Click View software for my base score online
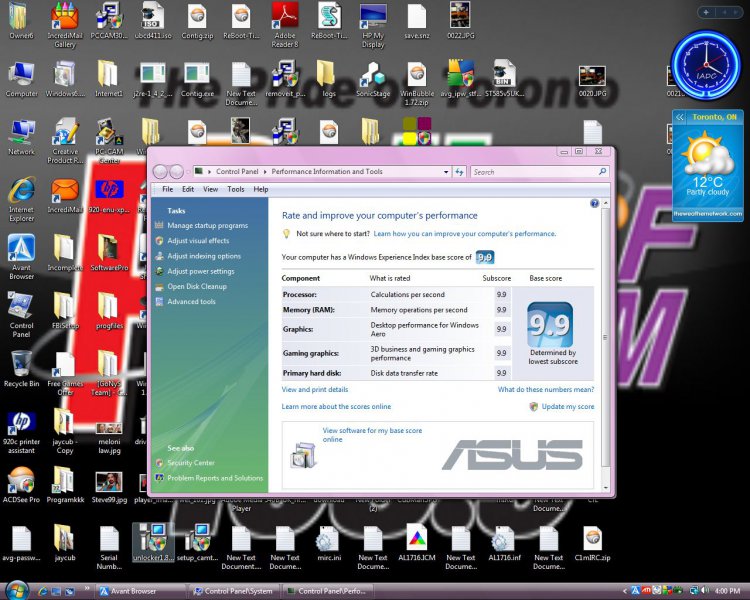 (x=372, y=435)
